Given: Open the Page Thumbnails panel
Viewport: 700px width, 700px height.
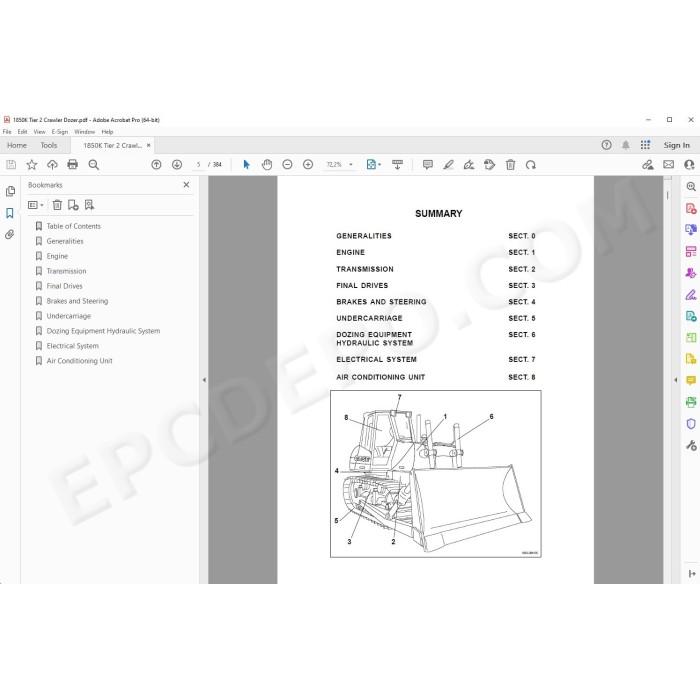Looking at the screenshot, I should pos(10,192).
